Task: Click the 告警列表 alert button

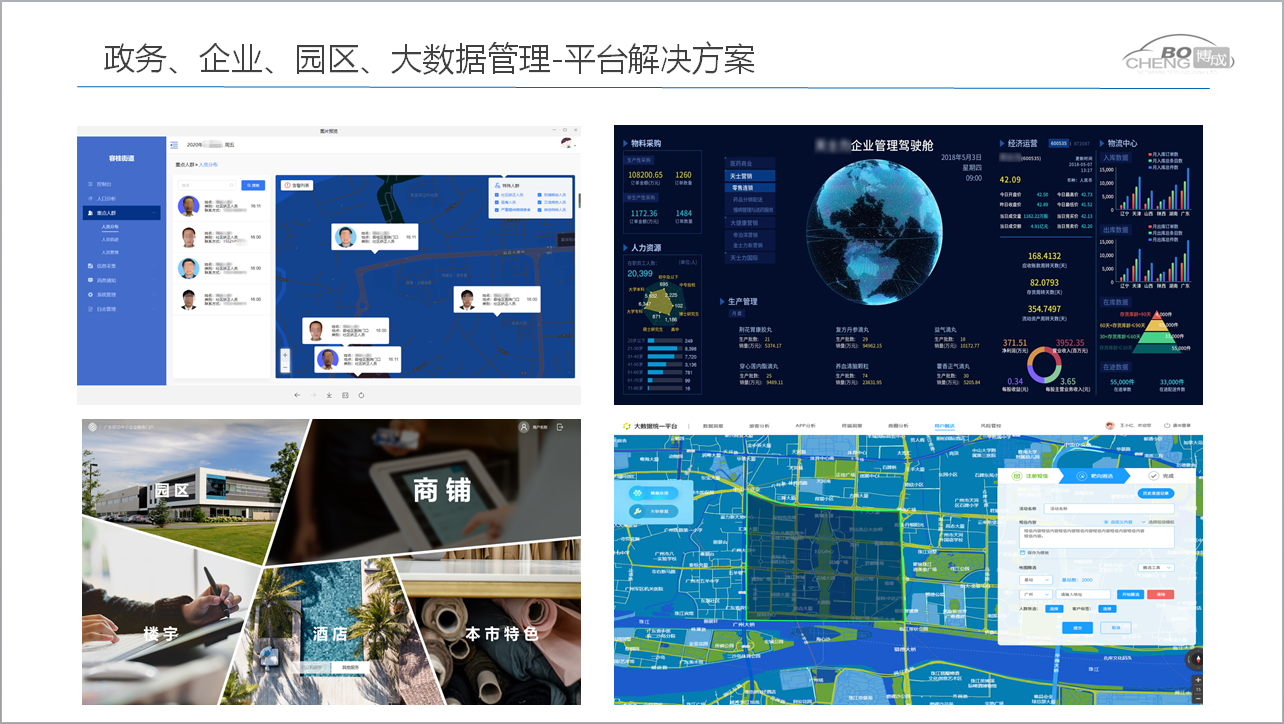Action: click(x=297, y=185)
